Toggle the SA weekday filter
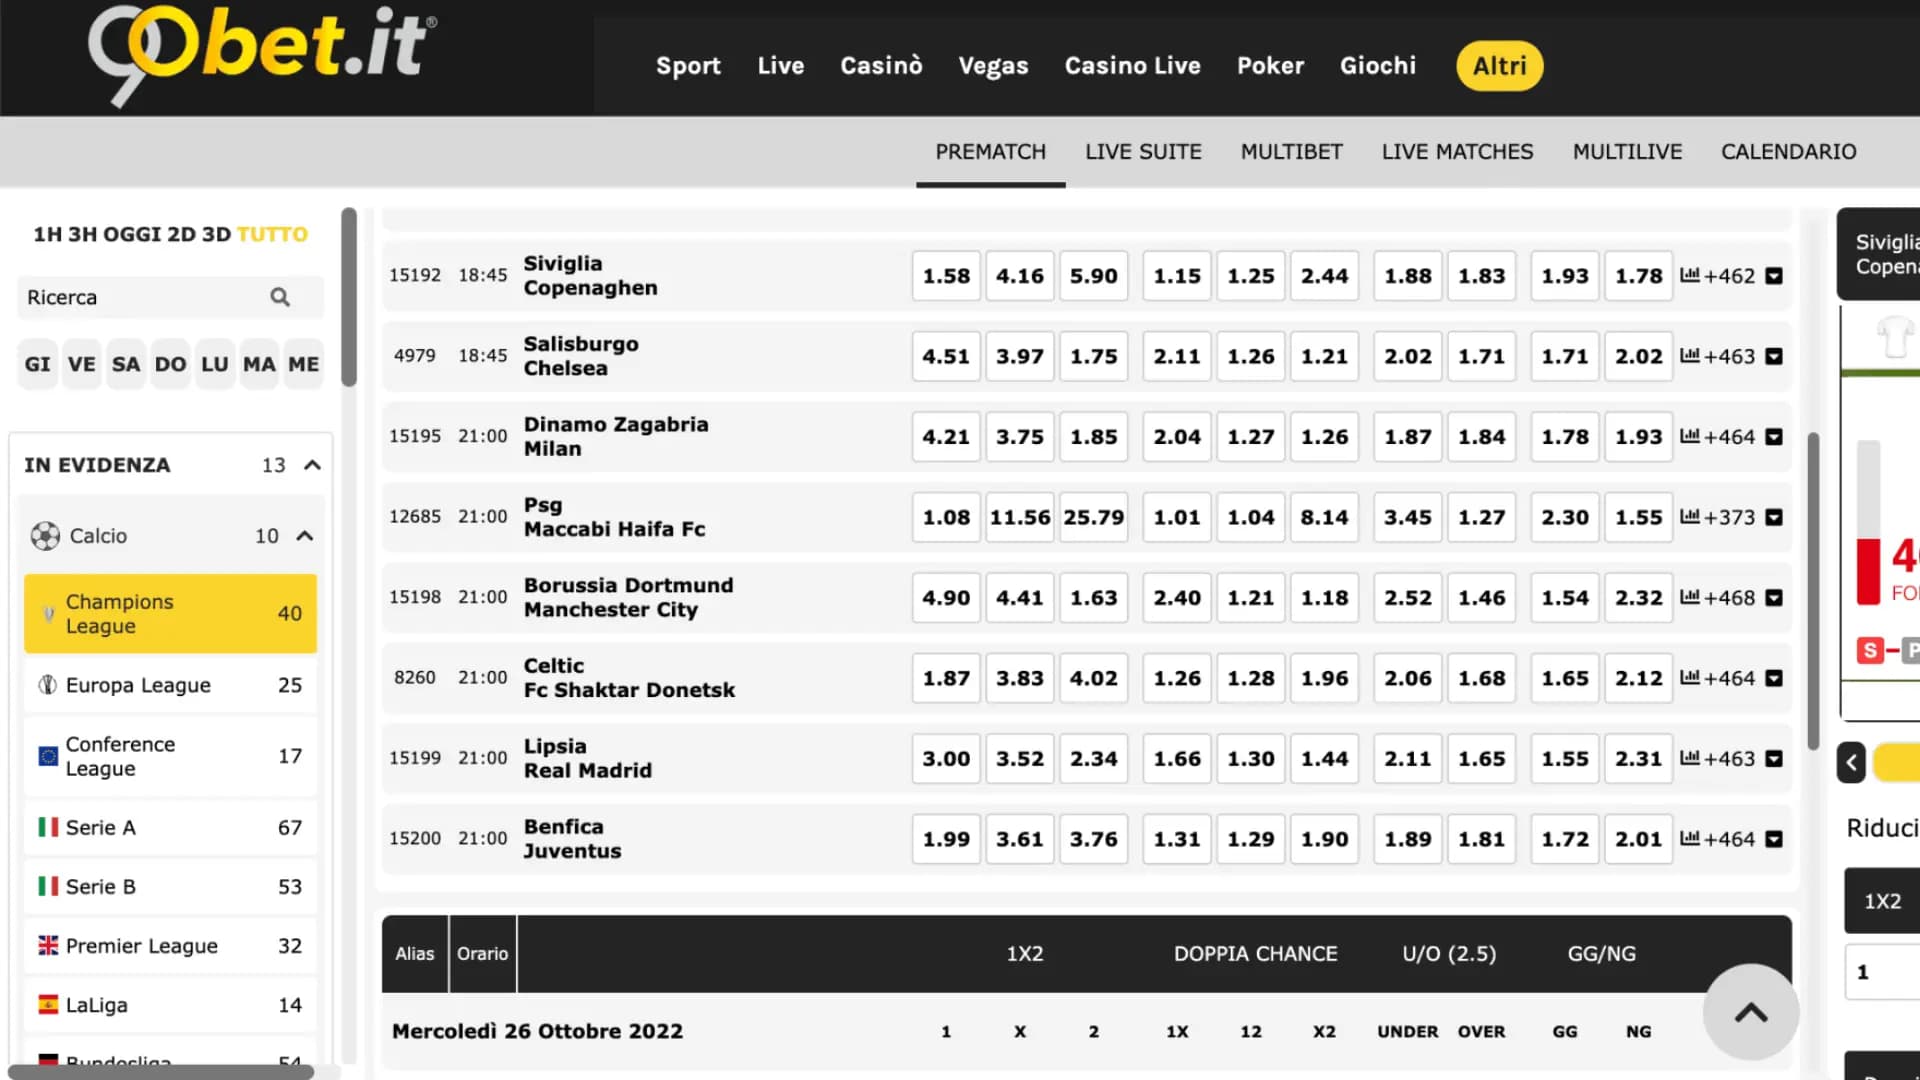The width and height of the screenshot is (1920, 1080). tap(126, 364)
